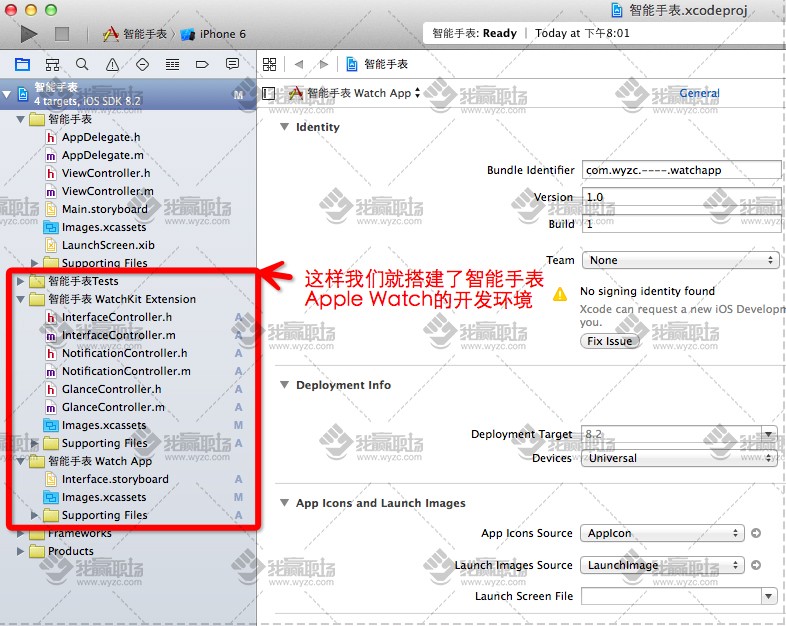Select Interface.storyboard file

coord(115,479)
